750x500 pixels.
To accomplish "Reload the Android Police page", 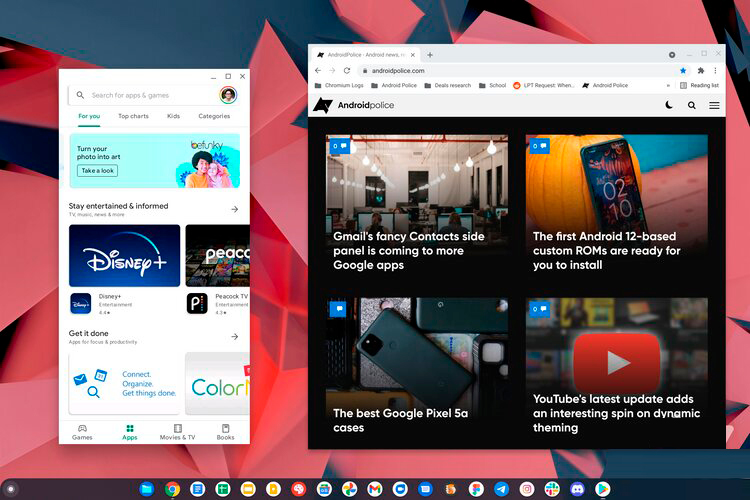I will coord(347,70).
